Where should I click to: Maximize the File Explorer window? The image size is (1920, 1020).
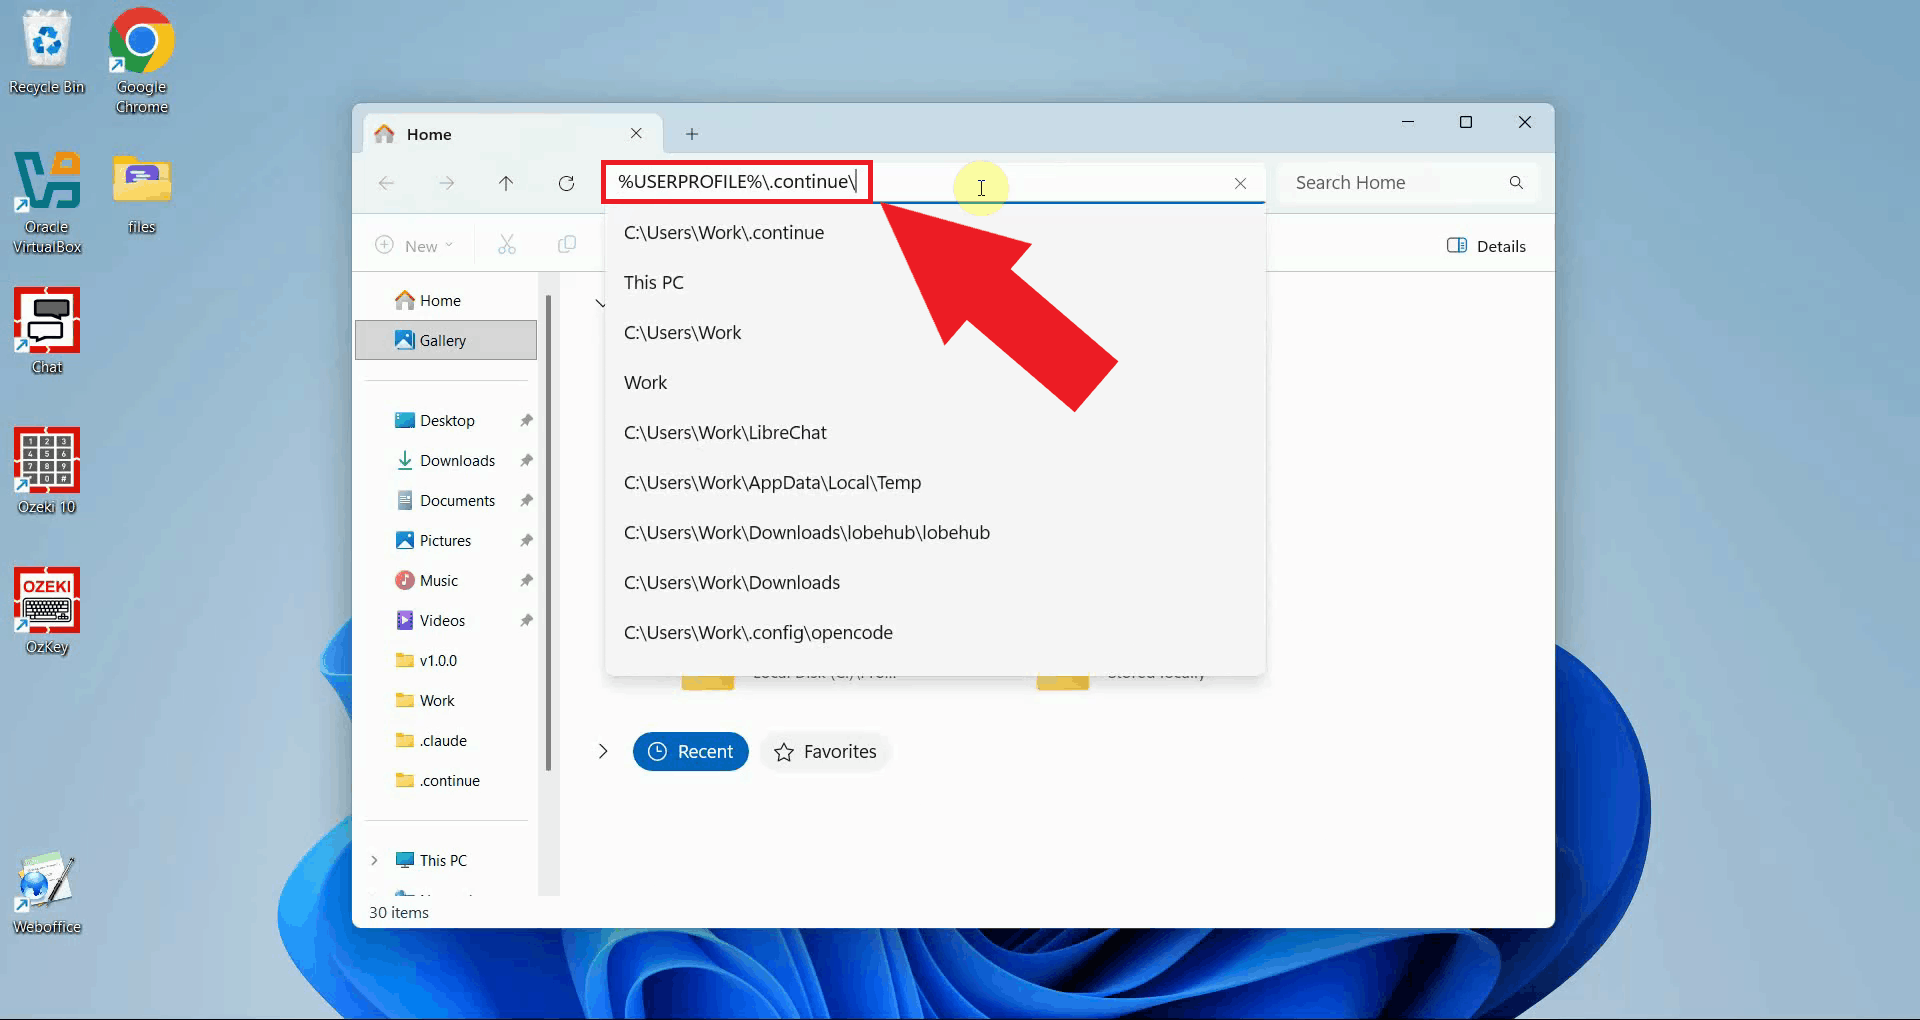(1466, 122)
